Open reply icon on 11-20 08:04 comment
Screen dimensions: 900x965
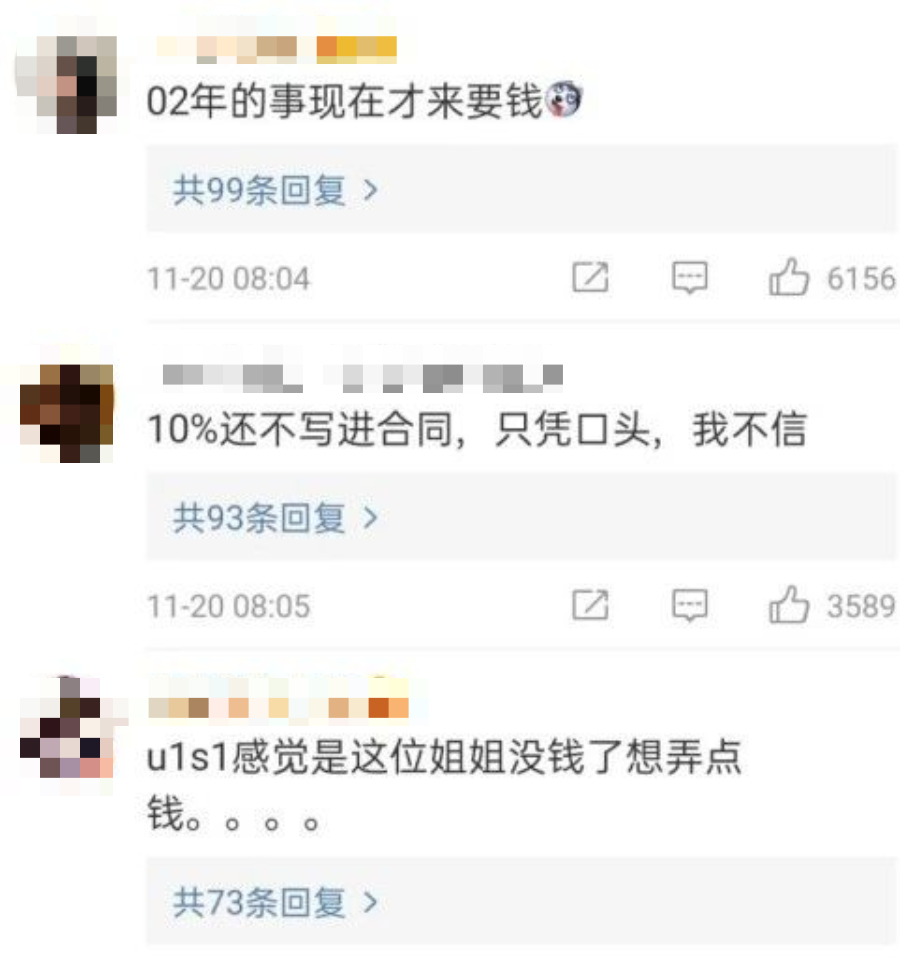[x=689, y=278]
